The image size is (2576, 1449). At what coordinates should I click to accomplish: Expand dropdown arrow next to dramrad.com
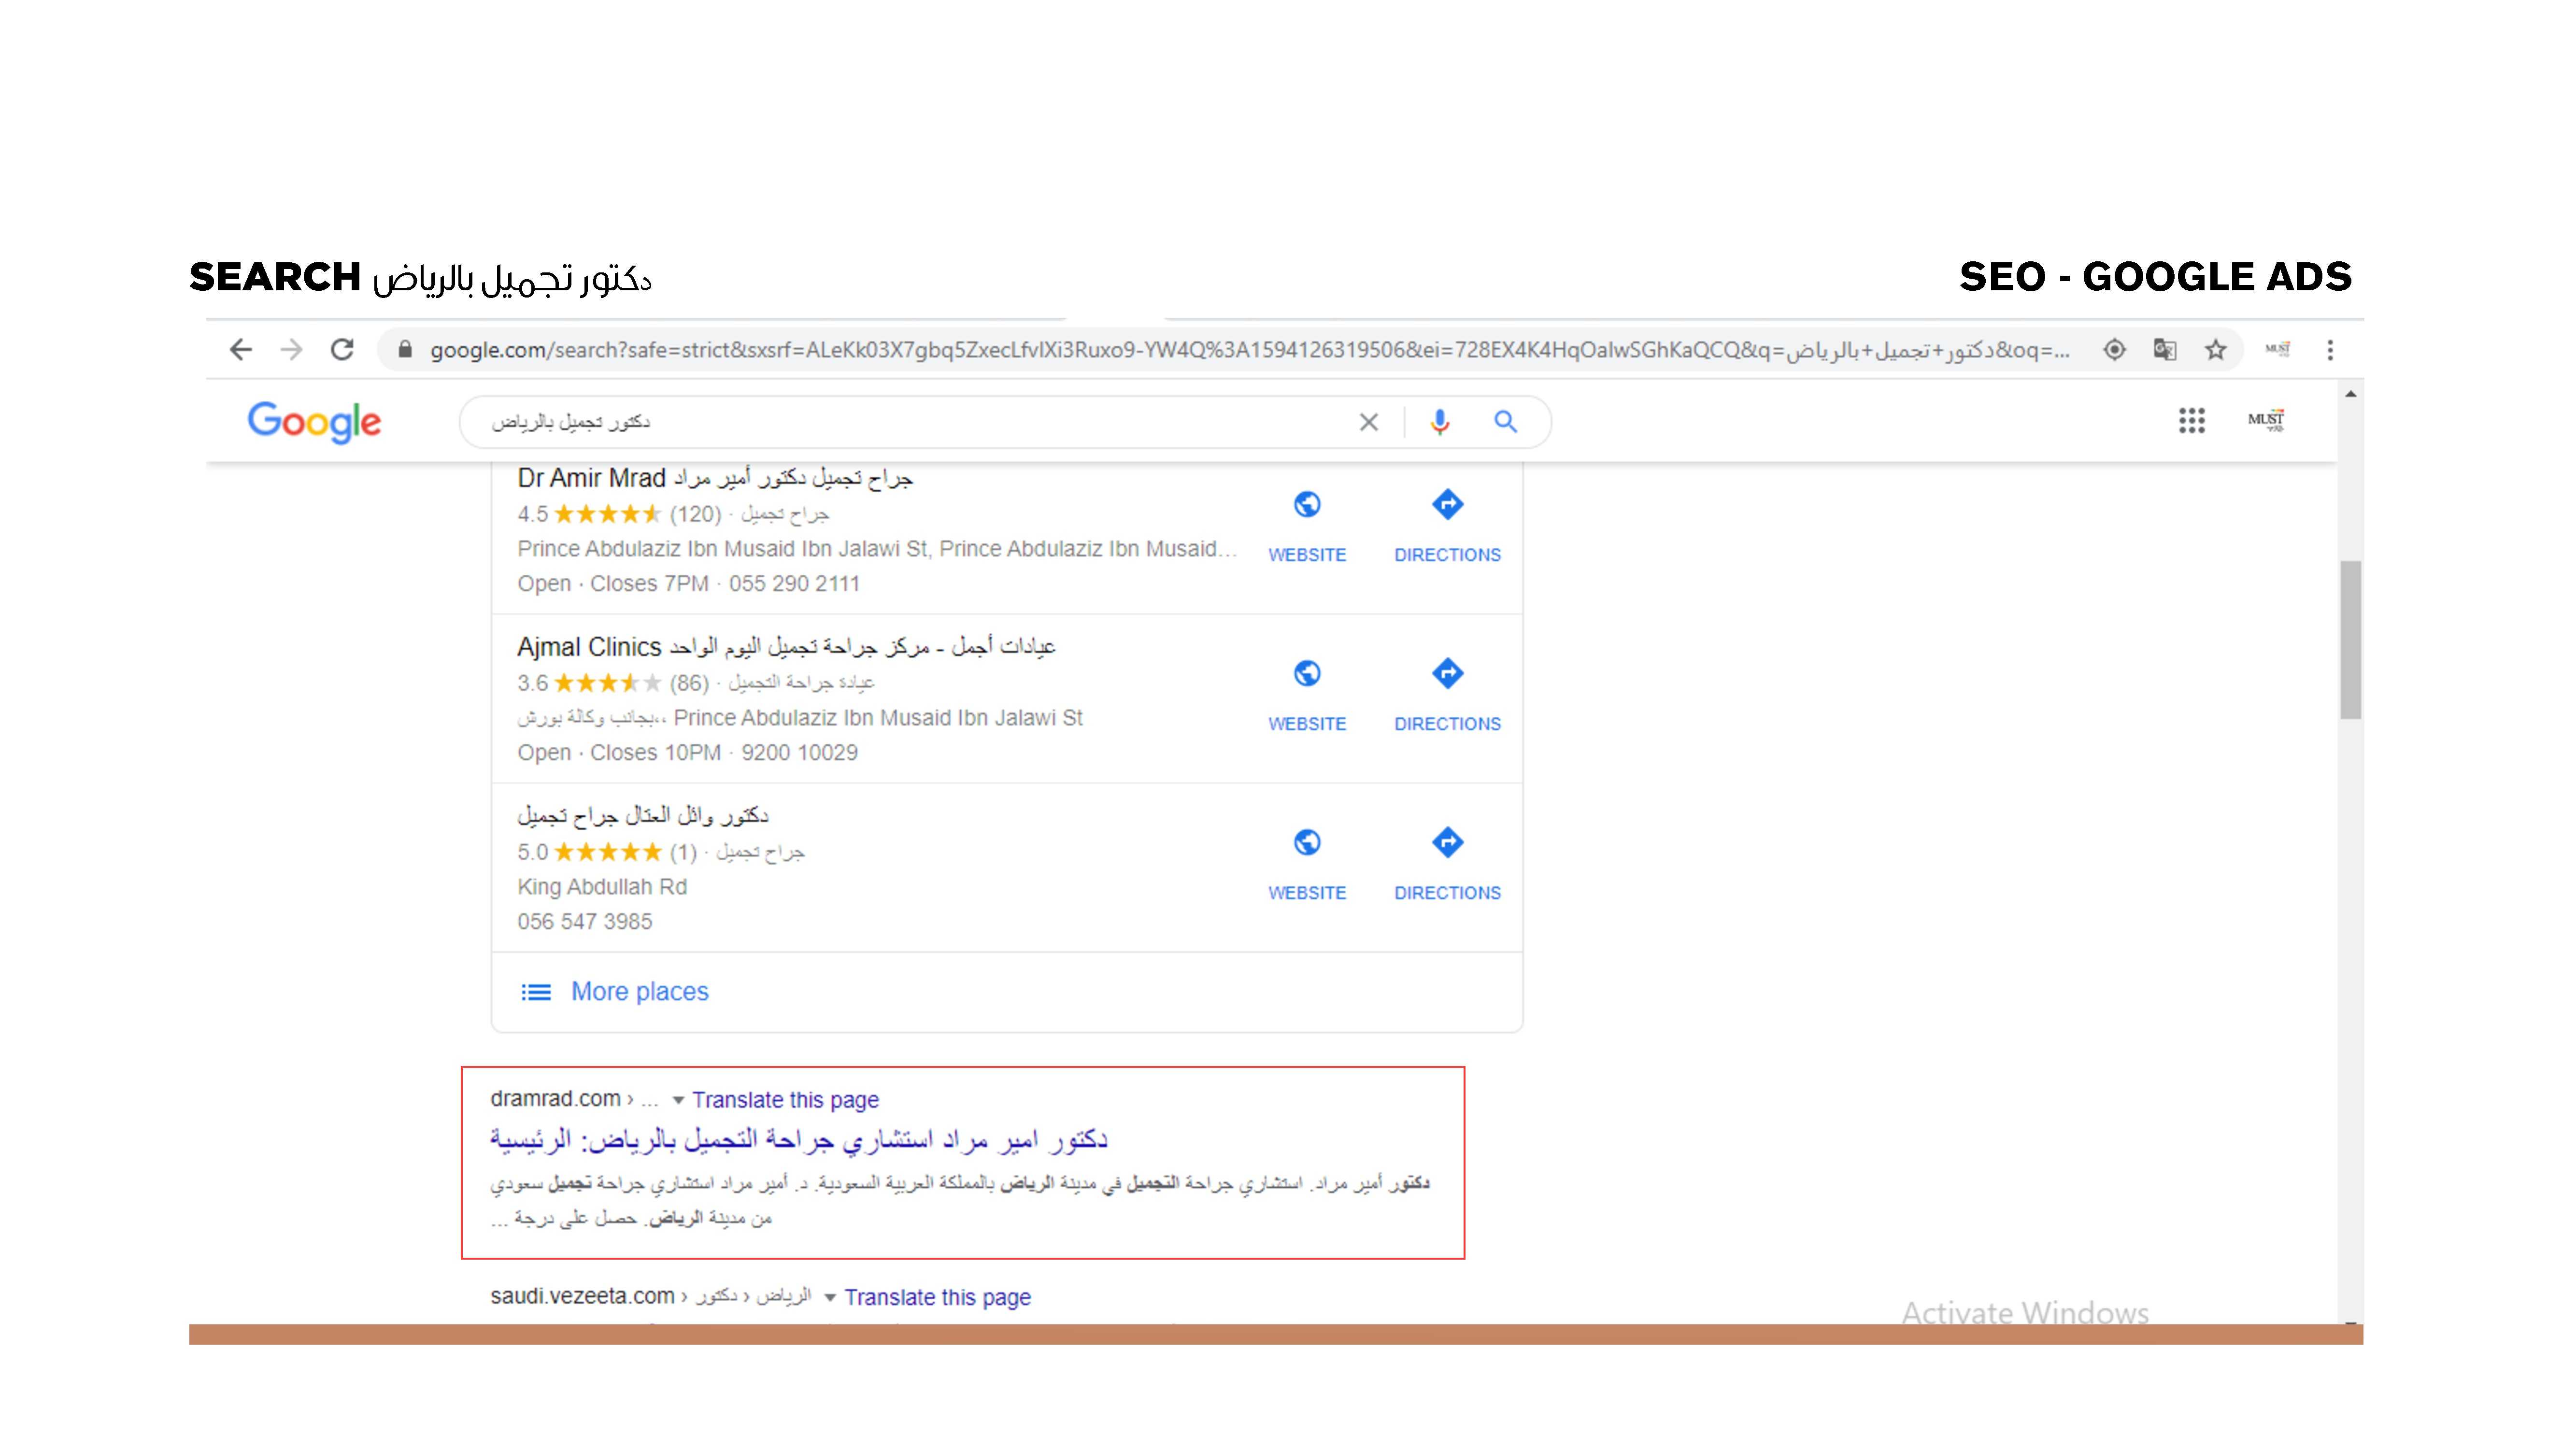678,1100
